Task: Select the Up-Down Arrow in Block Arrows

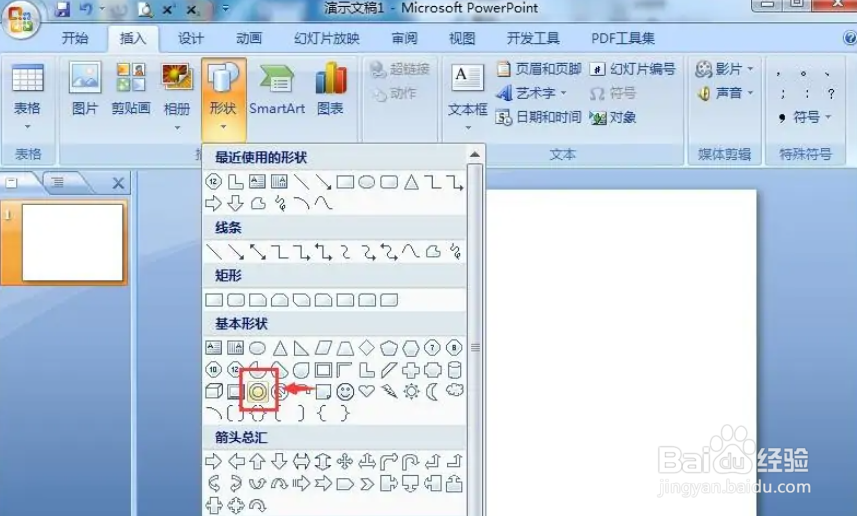Action: (x=323, y=462)
